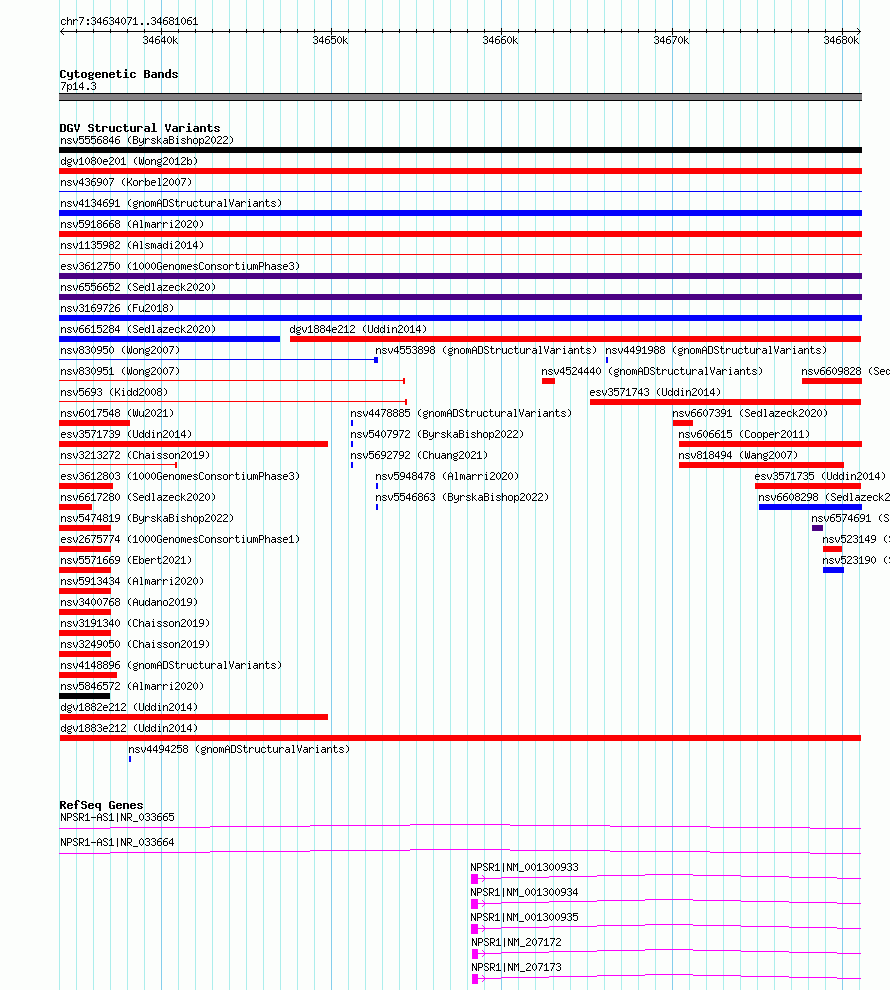Click blue bar under nsv6608298 label

[810, 507]
